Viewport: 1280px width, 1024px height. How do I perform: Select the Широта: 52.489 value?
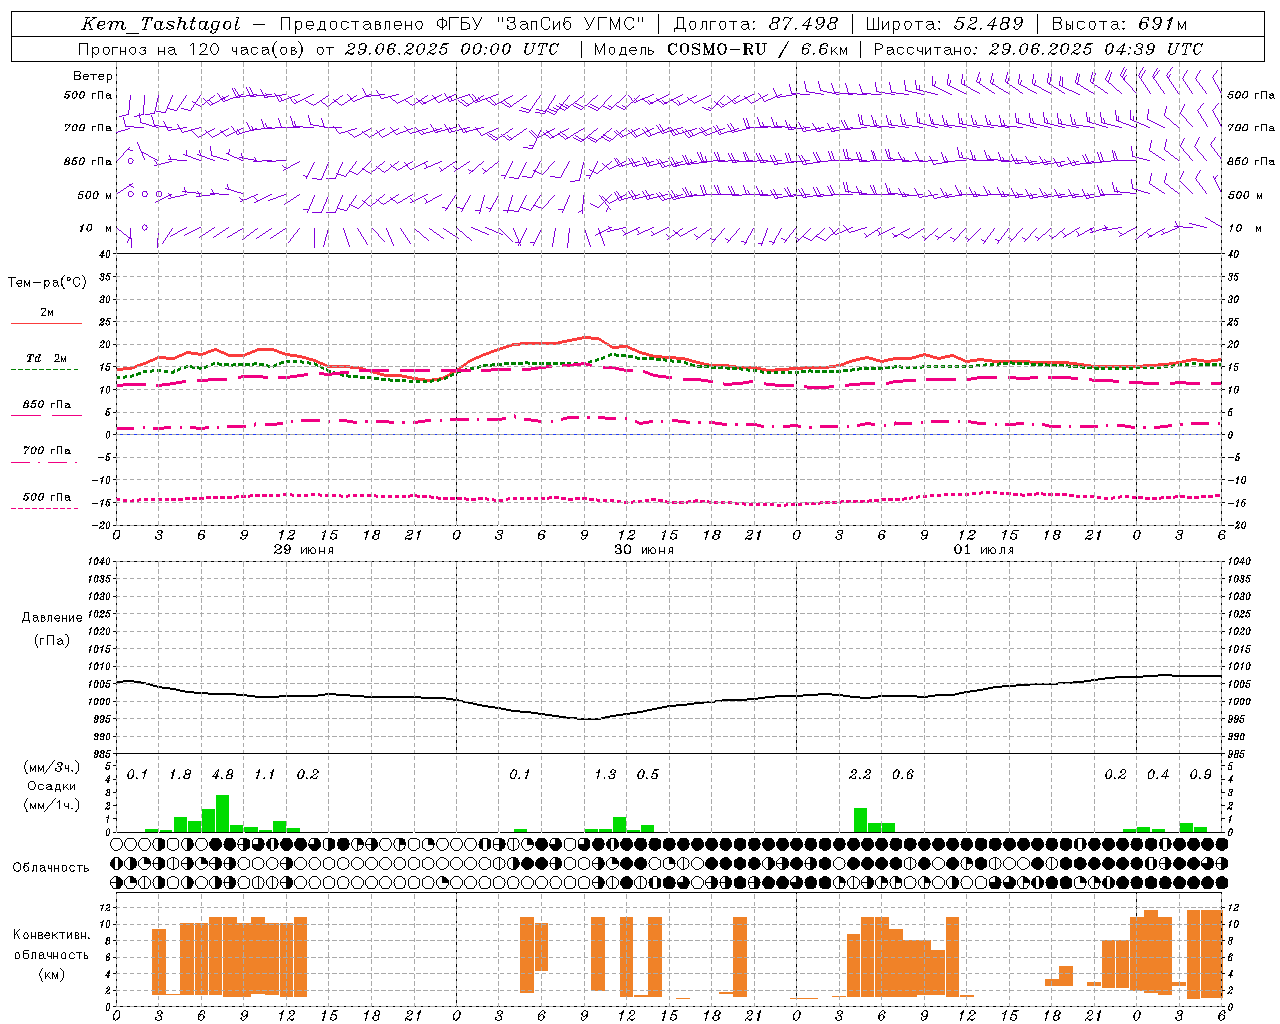click(x=944, y=24)
